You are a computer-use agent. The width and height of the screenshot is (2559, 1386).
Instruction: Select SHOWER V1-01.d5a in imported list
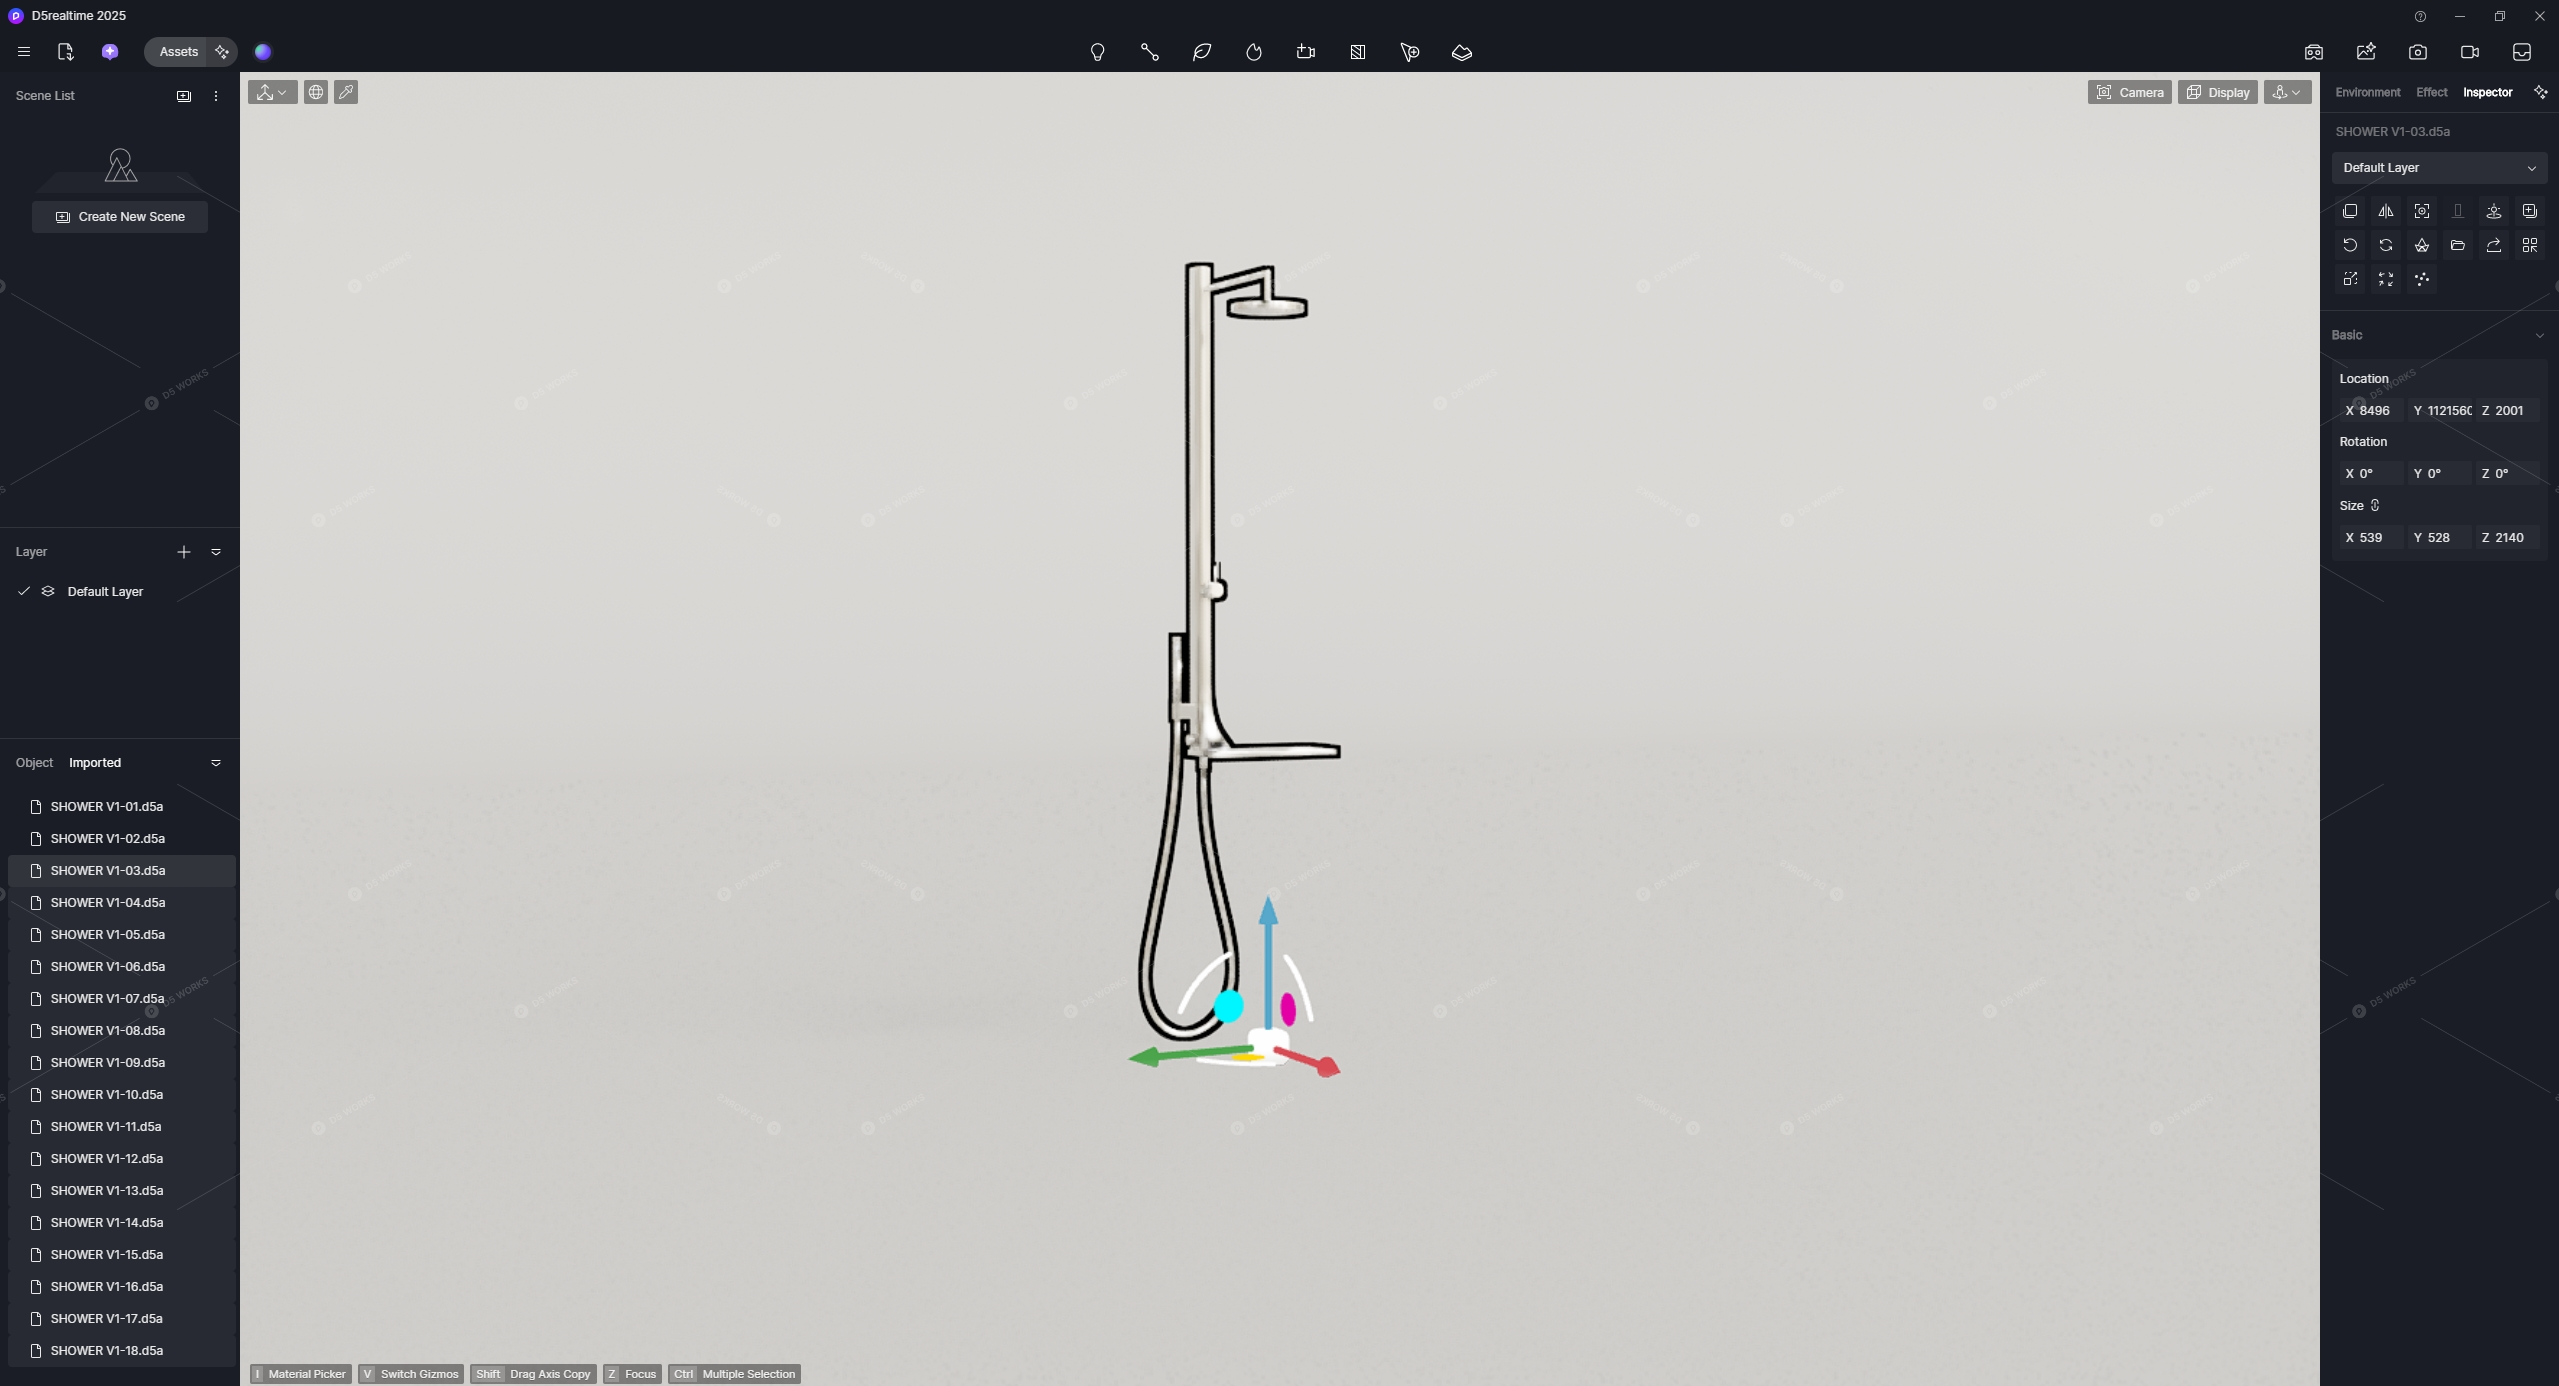point(122,807)
